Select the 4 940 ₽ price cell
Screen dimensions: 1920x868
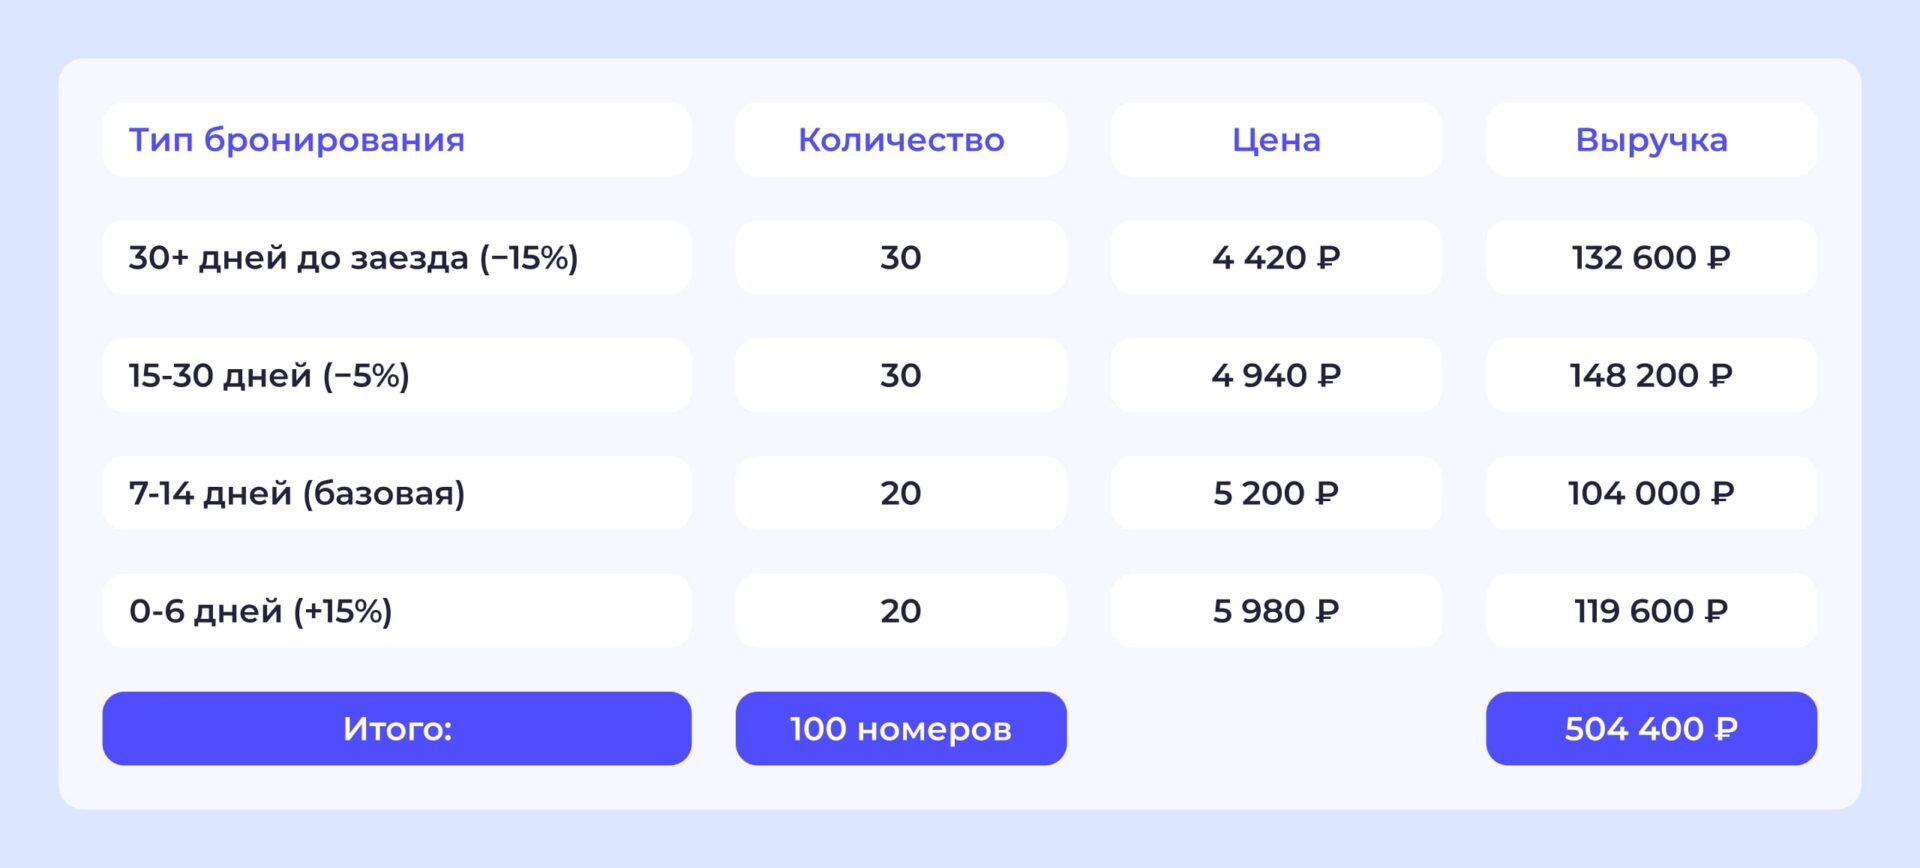tap(1275, 376)
